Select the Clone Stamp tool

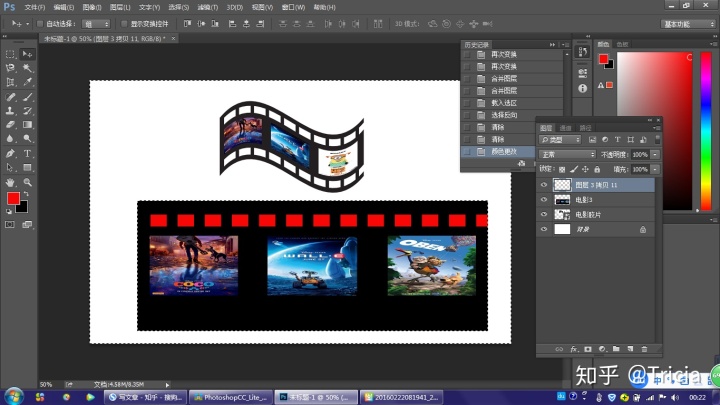pyautogui.click(x=10, y=111)
